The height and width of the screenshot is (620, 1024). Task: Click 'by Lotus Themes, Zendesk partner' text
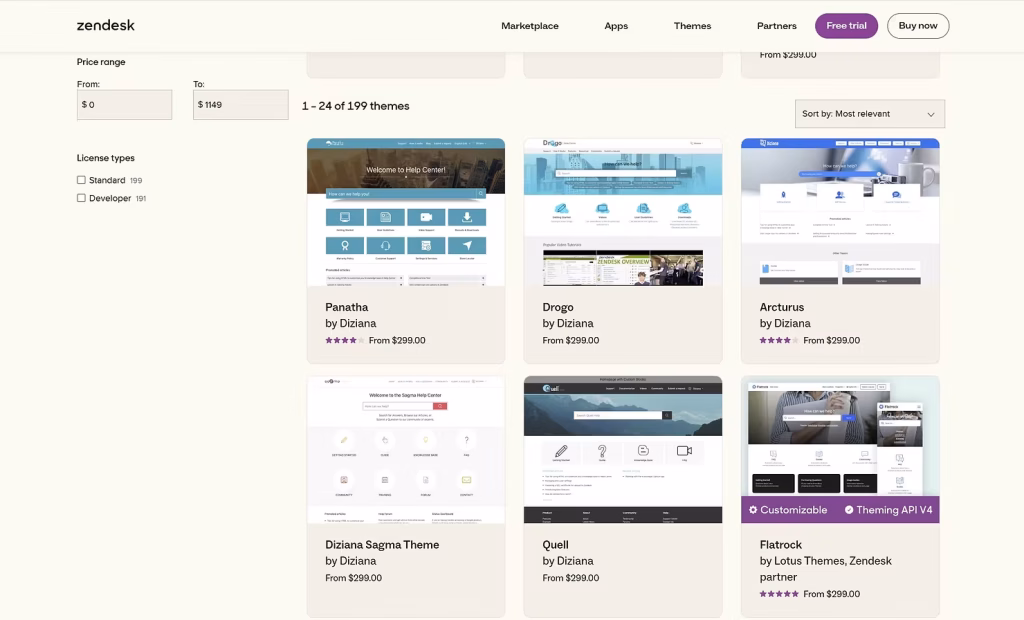tap(825, 569)
